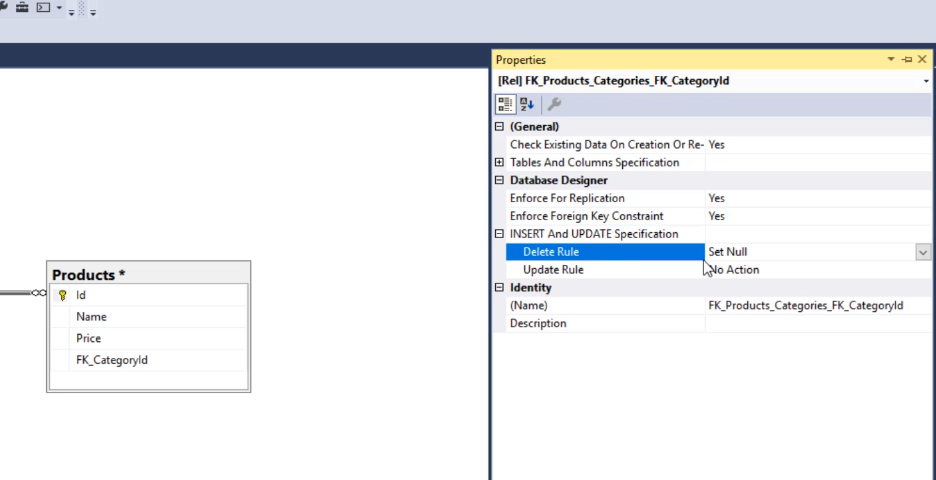Select the FK_CategoryId column in Products table
Viewport: 936px width, 480px height.
149,359
